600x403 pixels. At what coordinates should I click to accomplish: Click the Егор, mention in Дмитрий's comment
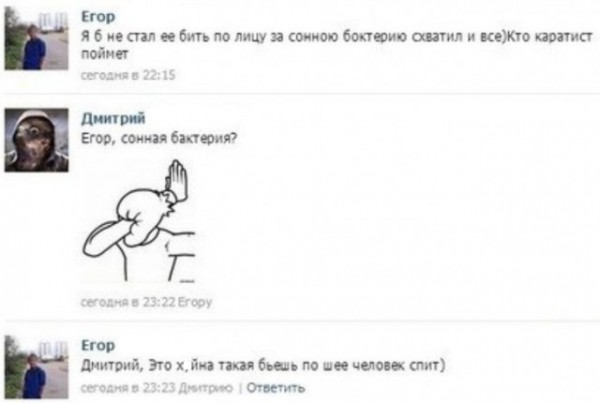click(98, 138)
